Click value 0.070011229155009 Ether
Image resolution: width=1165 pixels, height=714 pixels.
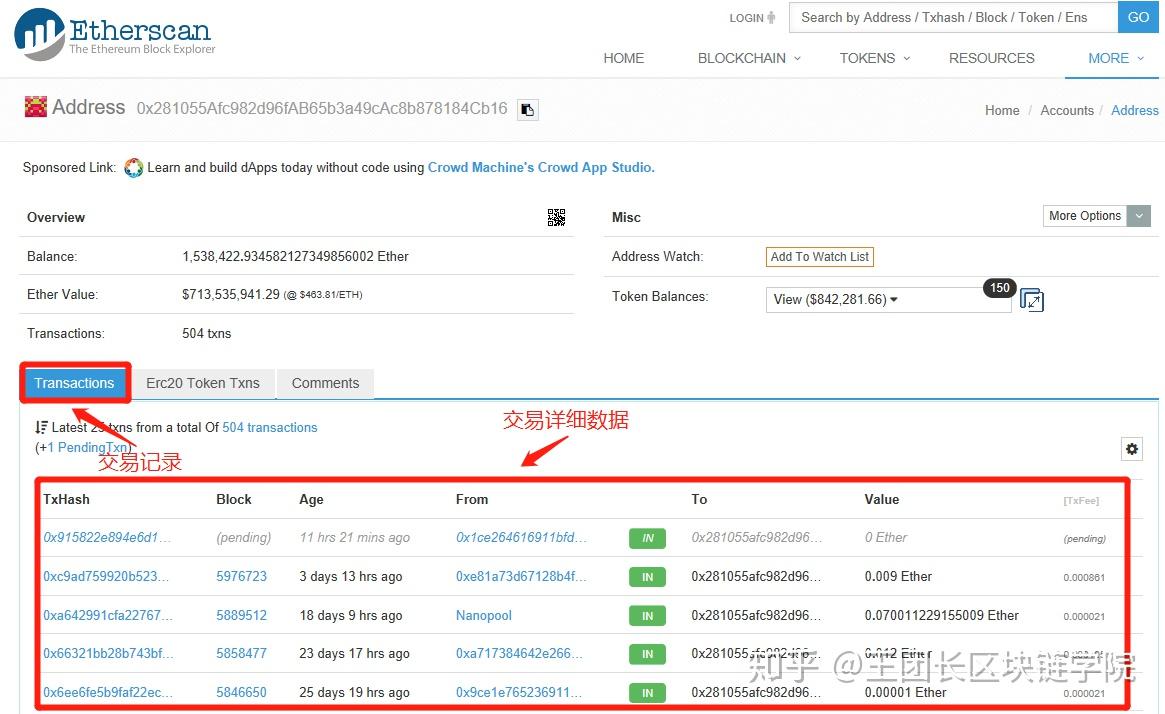point(941,615)
